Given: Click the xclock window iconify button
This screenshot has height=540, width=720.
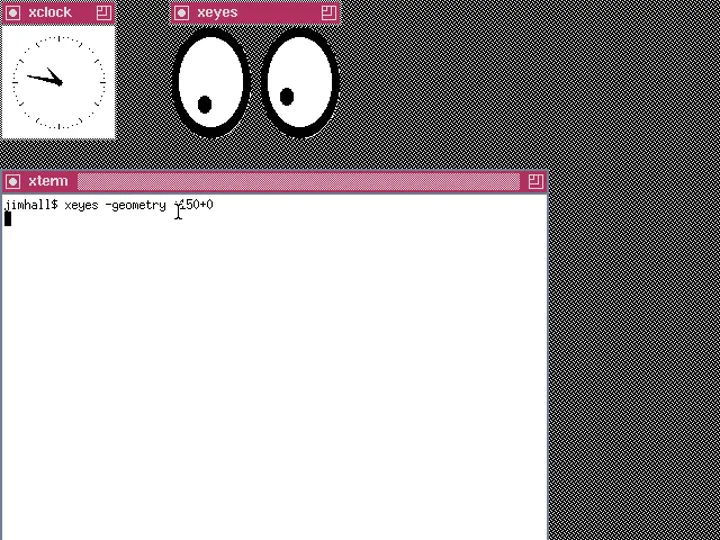Looking at the screenshot, I should coord(13,13).
